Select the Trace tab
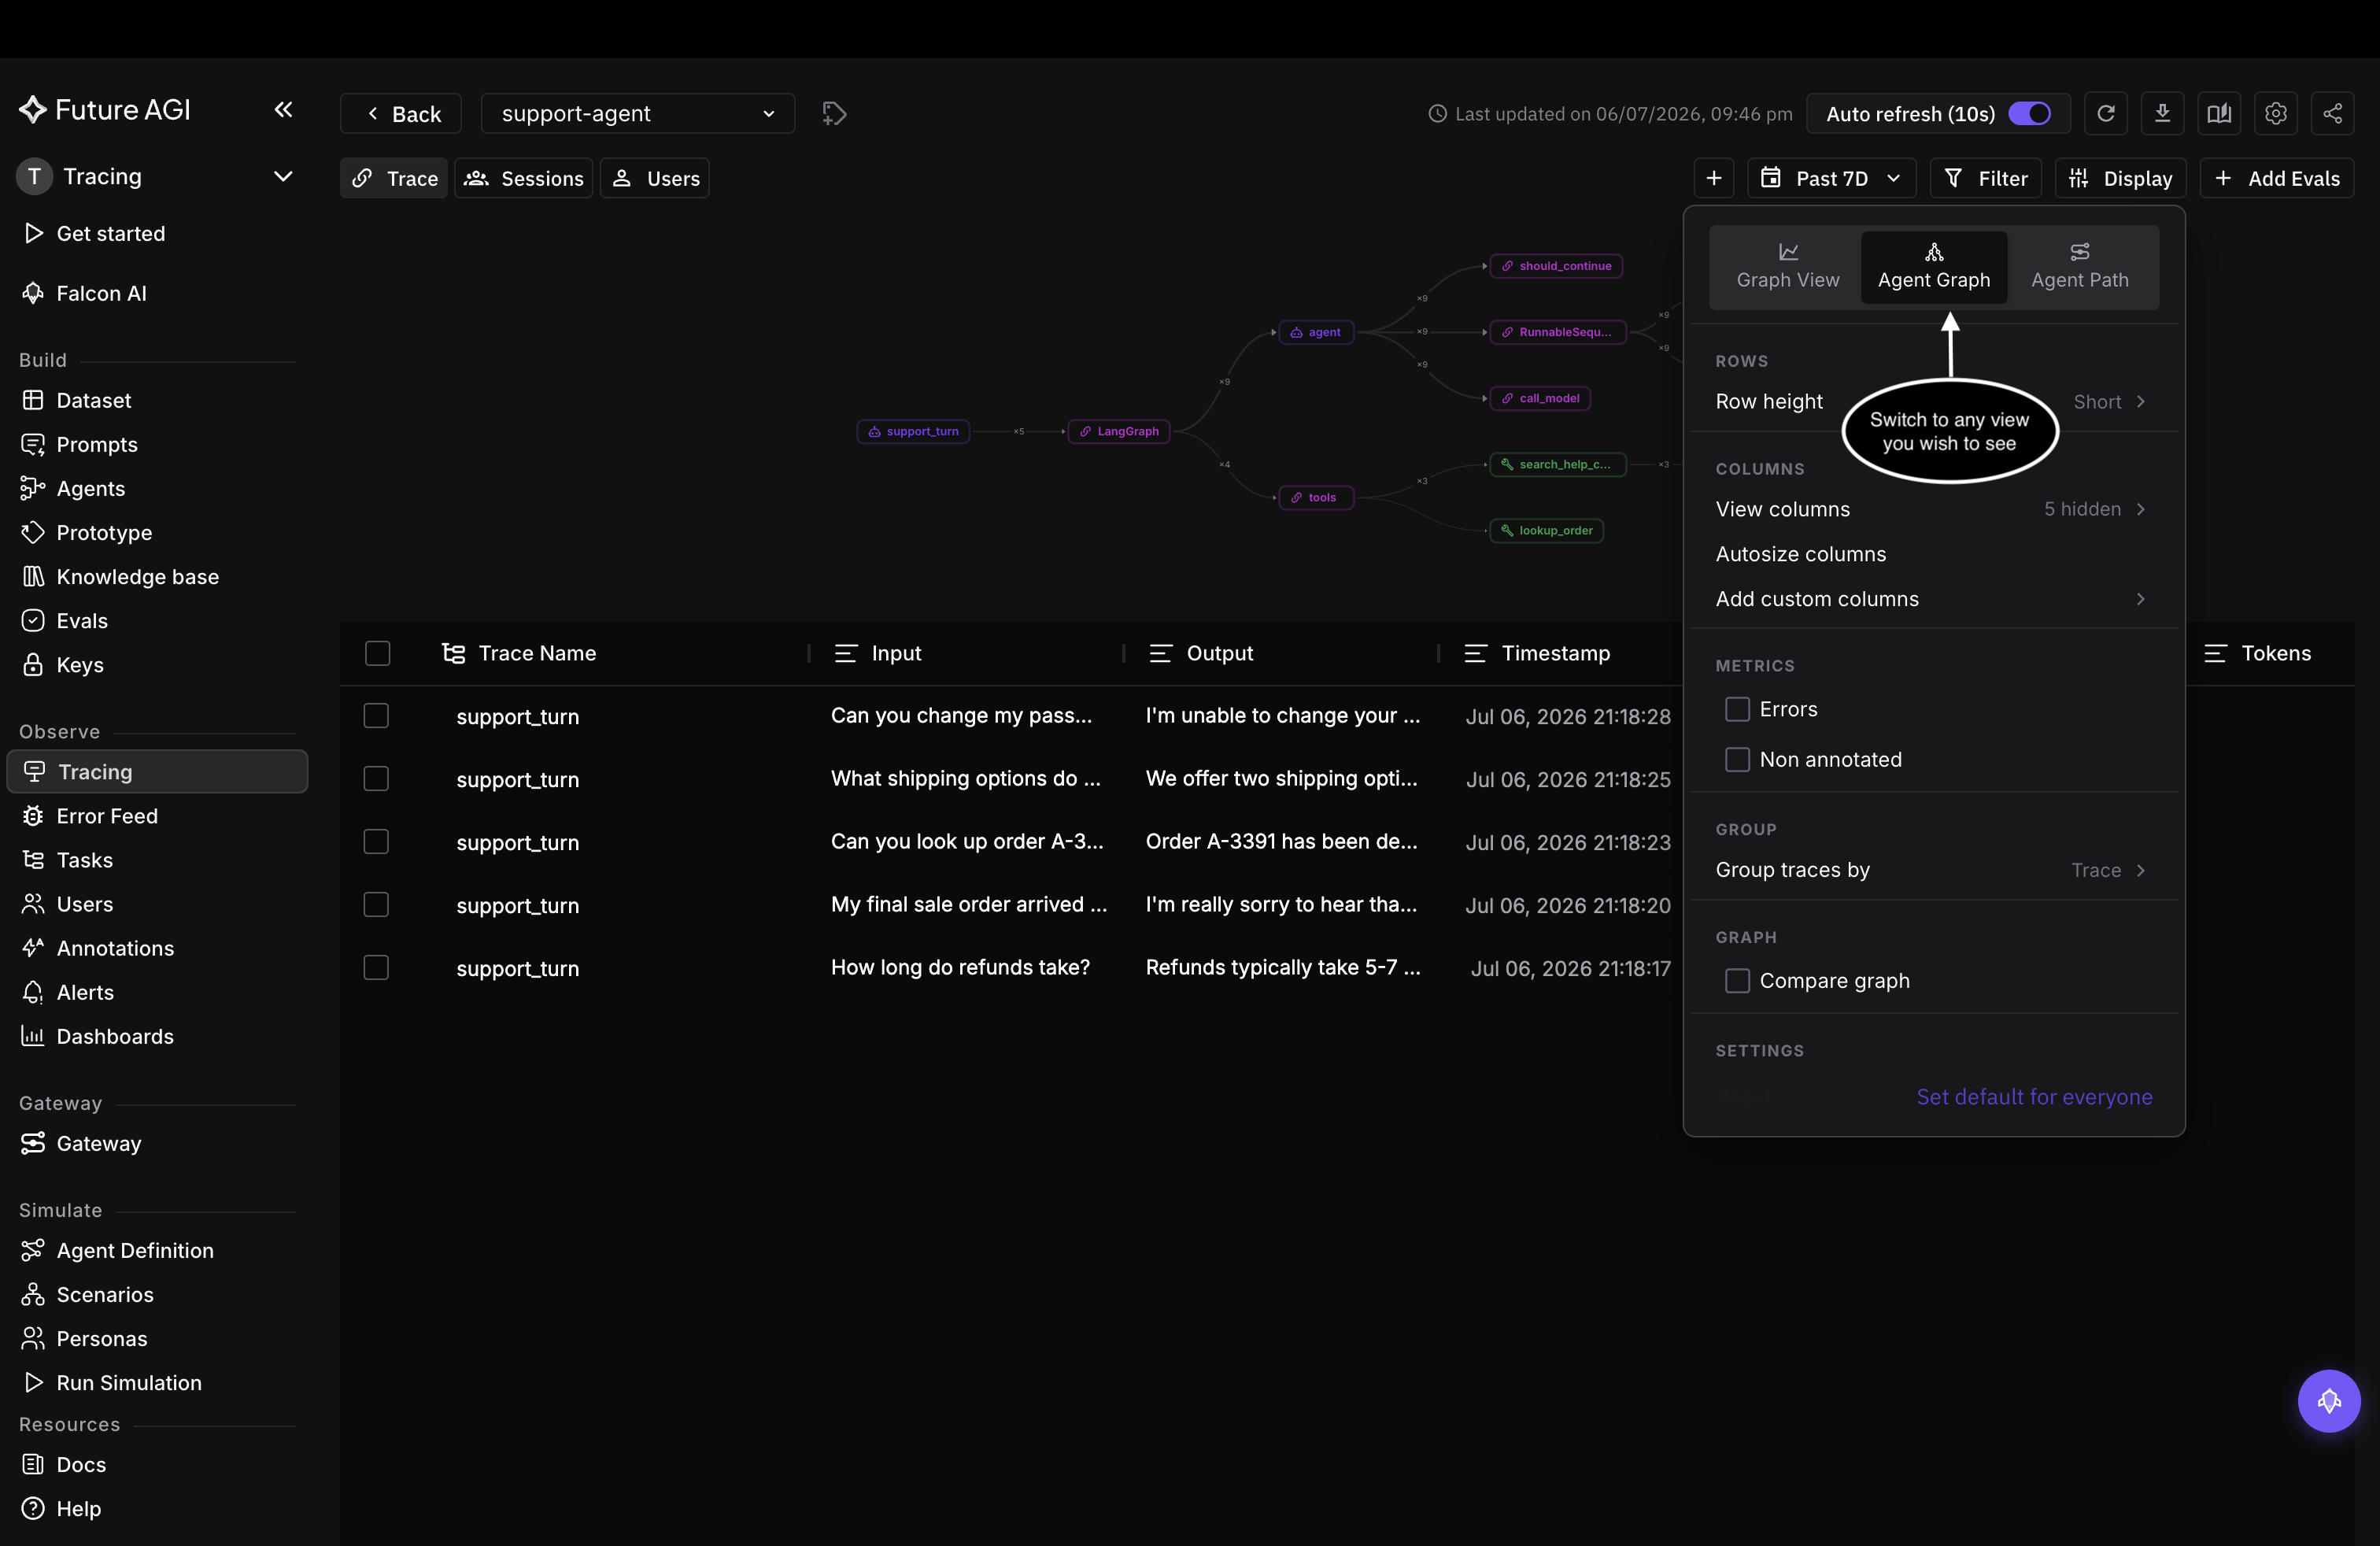Image resolution: width=2380 pixels, height=1546 pixels. point(394,178)
